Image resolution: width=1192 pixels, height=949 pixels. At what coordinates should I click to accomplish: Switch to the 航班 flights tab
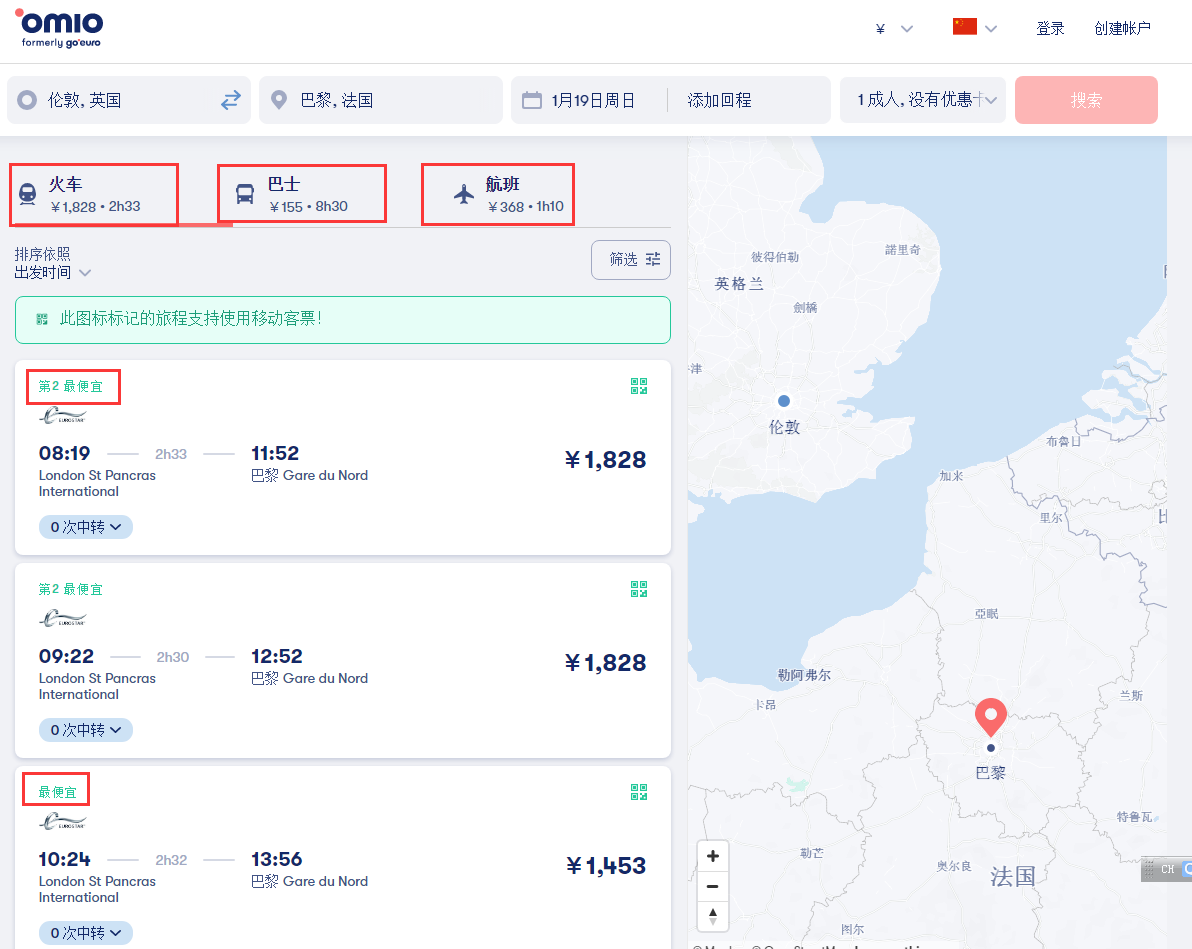pos(498,194)
